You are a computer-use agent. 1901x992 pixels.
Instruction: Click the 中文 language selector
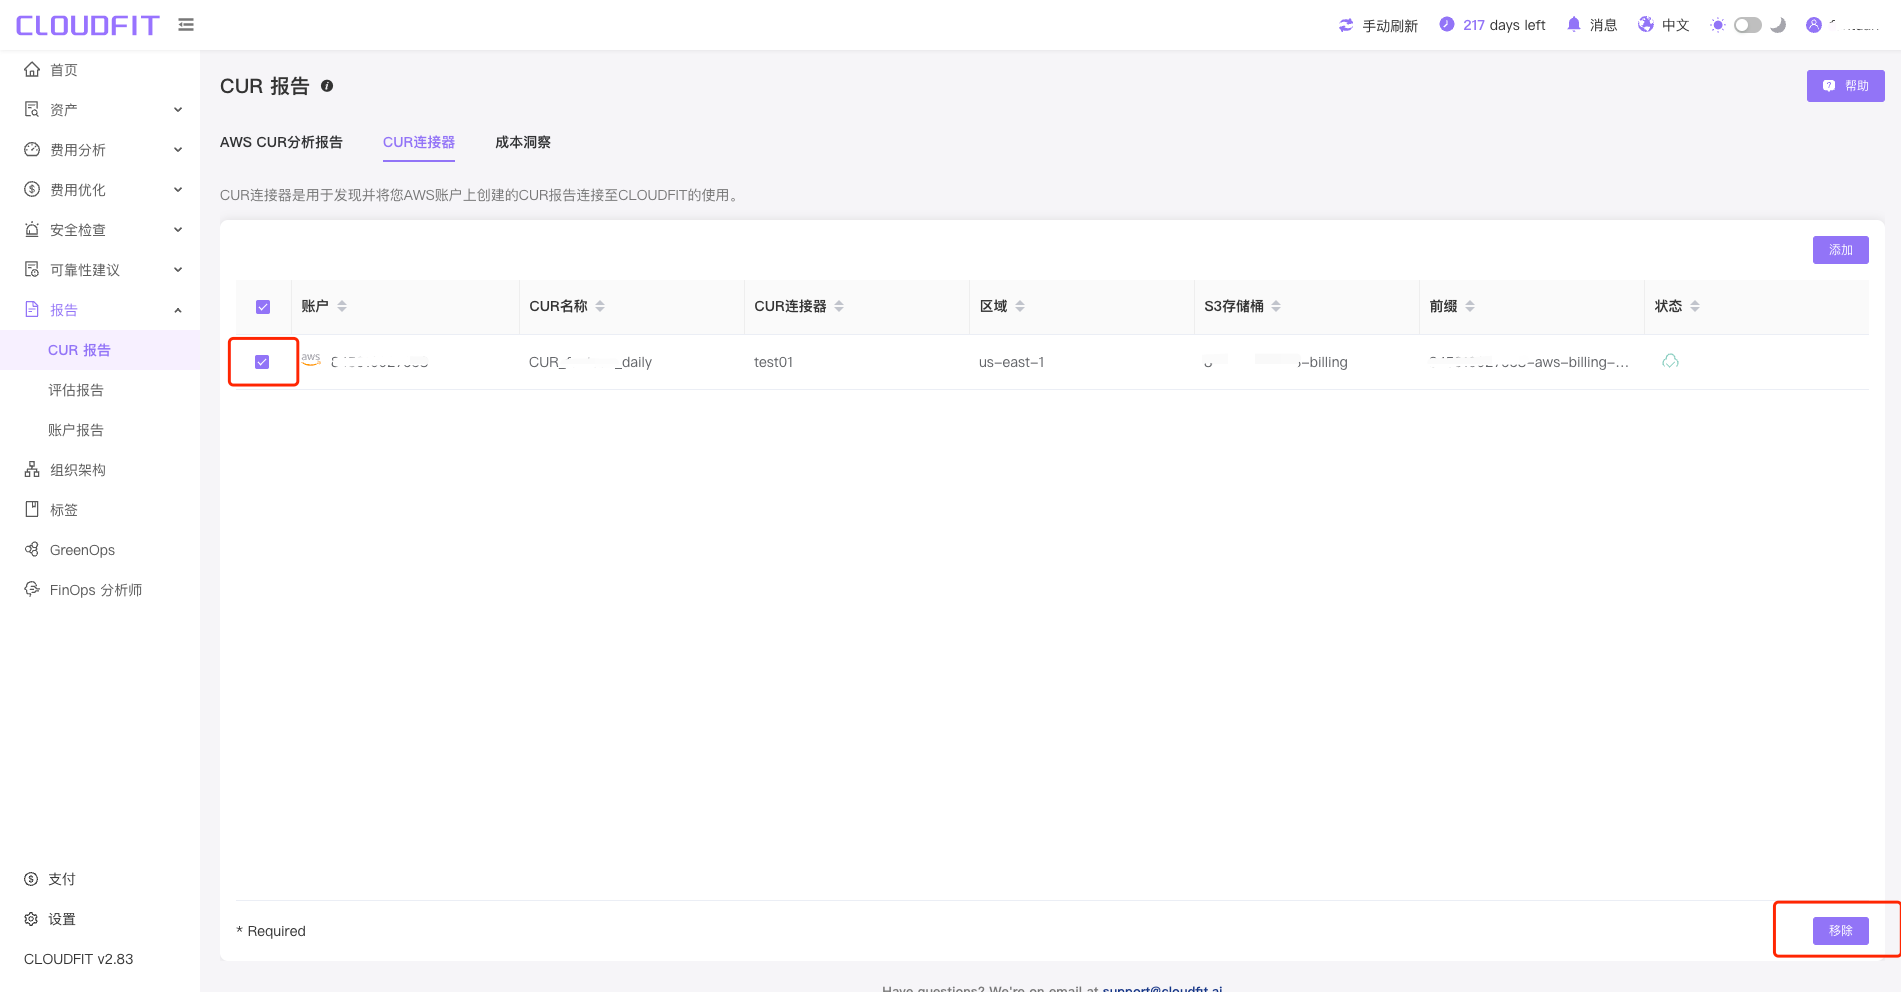(1676, 25)
